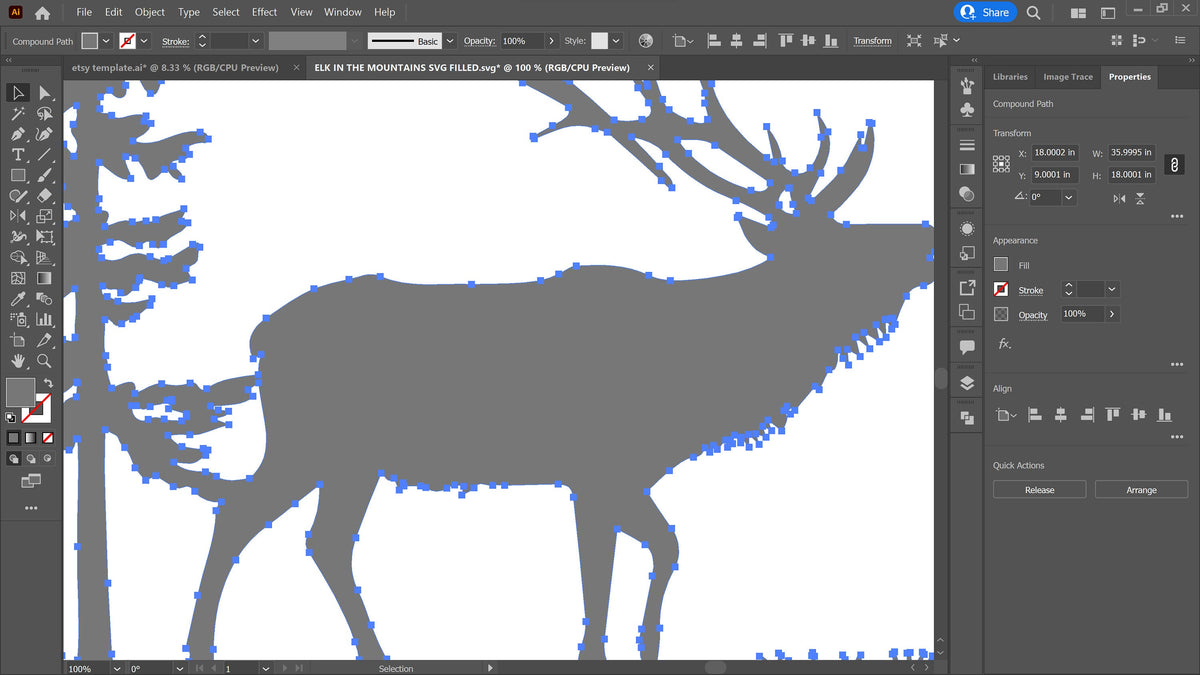Pick the Lasso tool
The width and height of the screenshot is (1200, 675).
(44, 114)
